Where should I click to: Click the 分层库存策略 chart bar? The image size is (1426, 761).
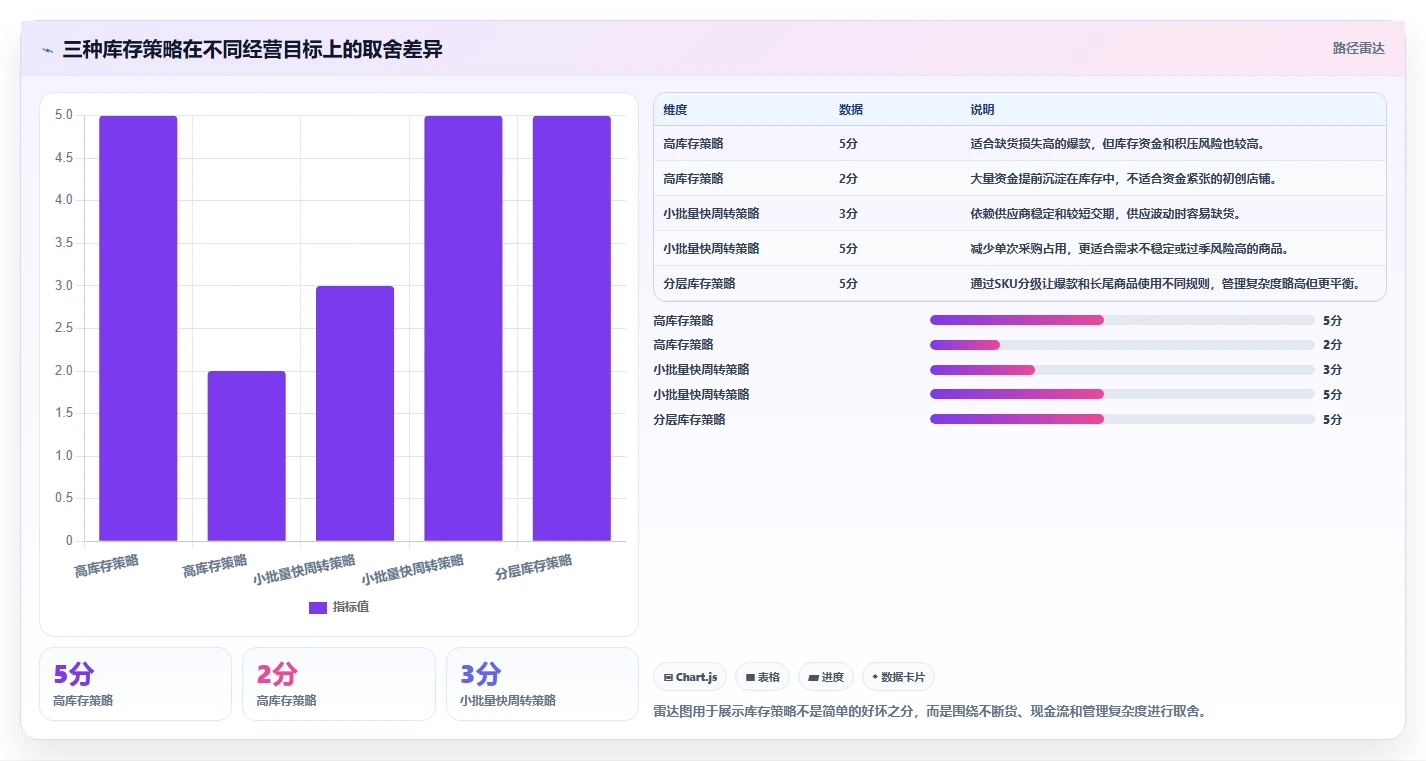571,328
